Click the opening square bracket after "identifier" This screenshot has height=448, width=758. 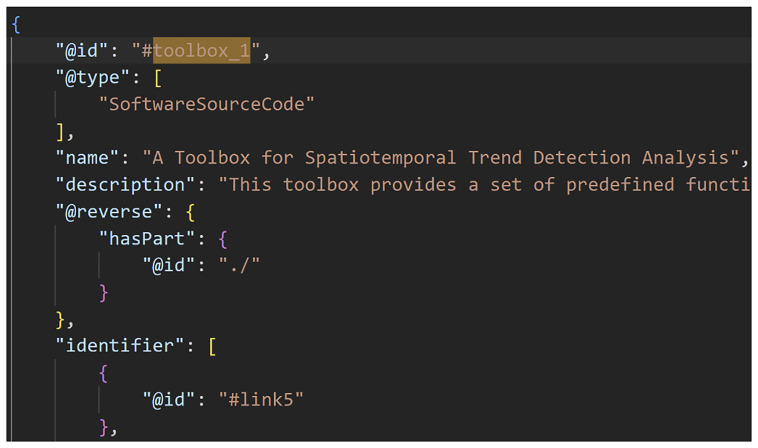coord(212,347)
